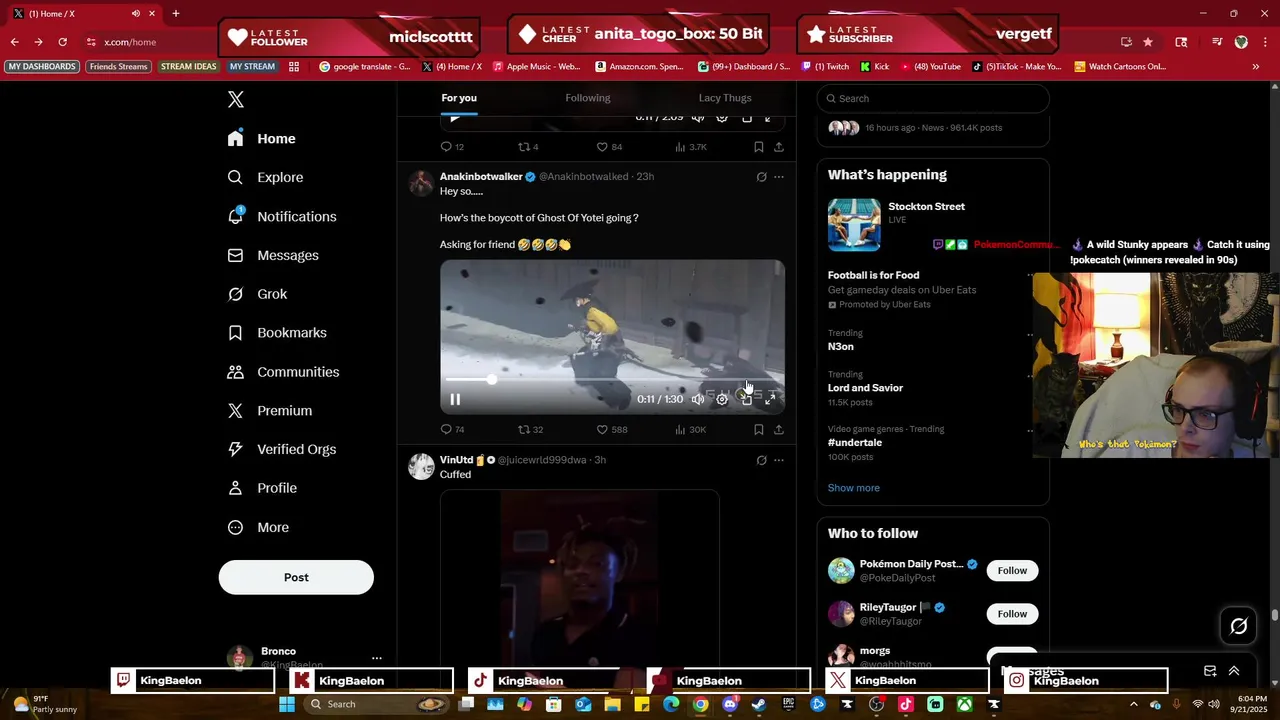Go to Home in the sidebar
The height and width of the screenshot is (720, 1280).
tap(262, 139)
